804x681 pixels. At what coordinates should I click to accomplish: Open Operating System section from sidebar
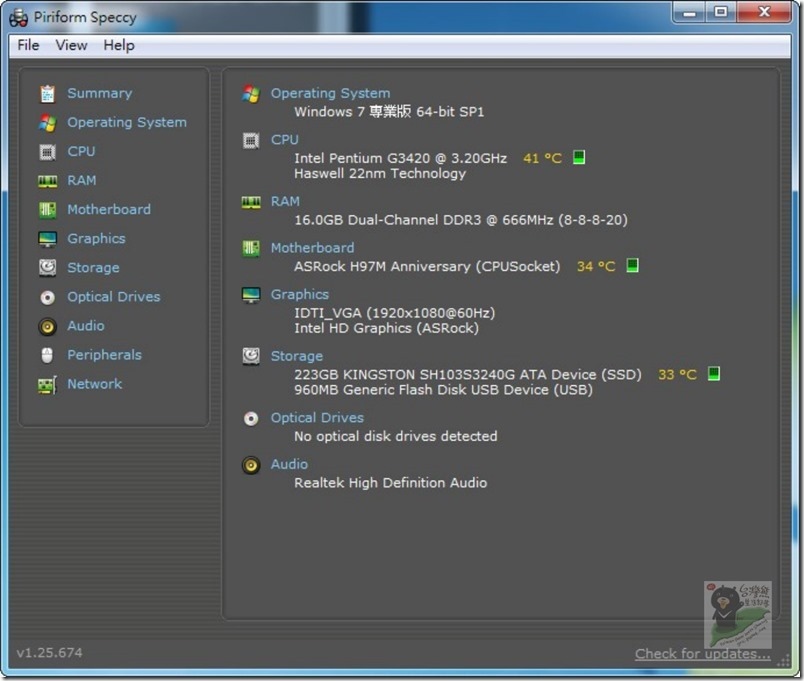point(127,123)
